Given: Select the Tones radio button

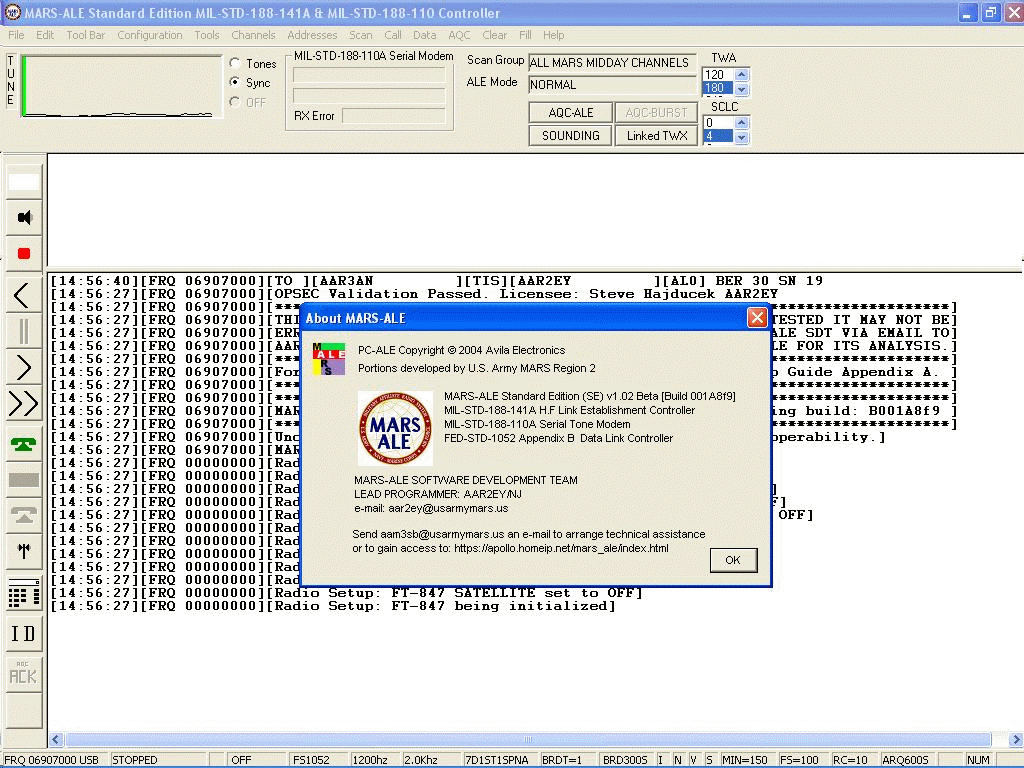Looking at the screenshot, I should [x=235, y=63].
